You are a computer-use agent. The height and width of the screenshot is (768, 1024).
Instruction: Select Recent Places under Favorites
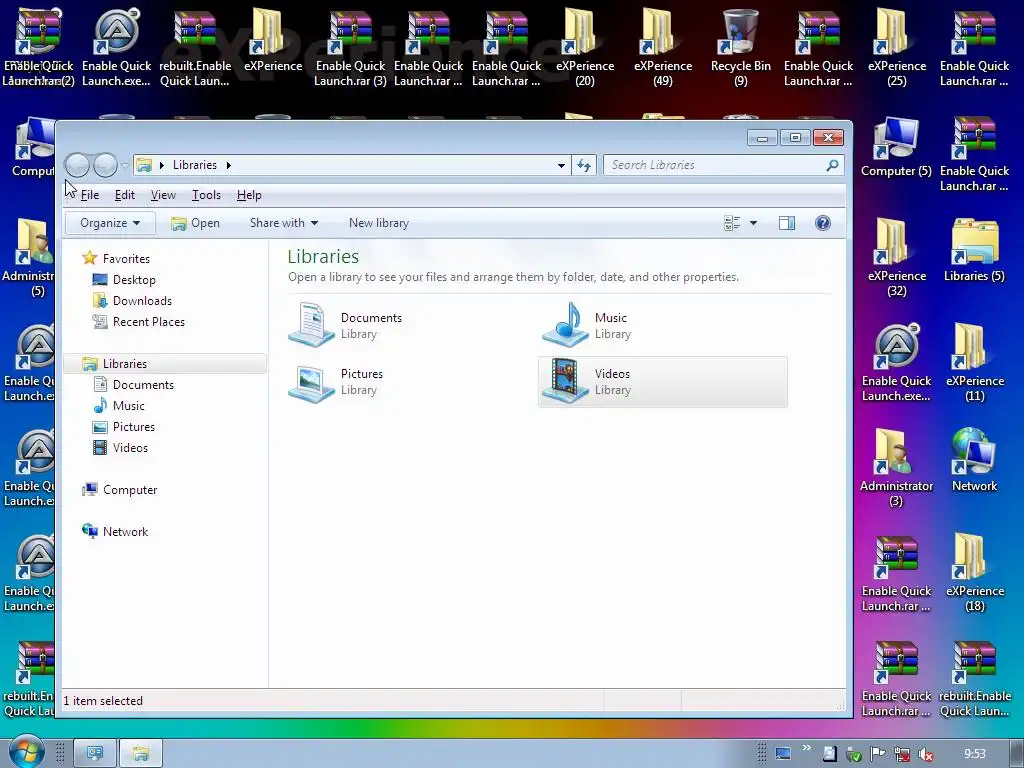tap(148, 321)
